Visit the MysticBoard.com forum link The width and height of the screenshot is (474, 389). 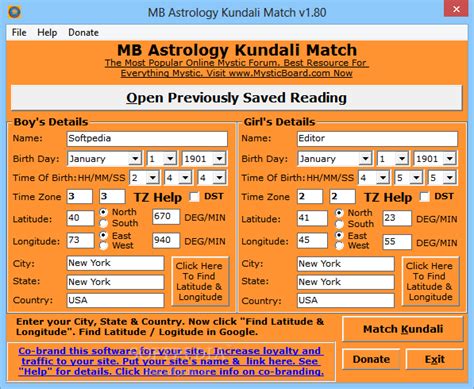237,68
